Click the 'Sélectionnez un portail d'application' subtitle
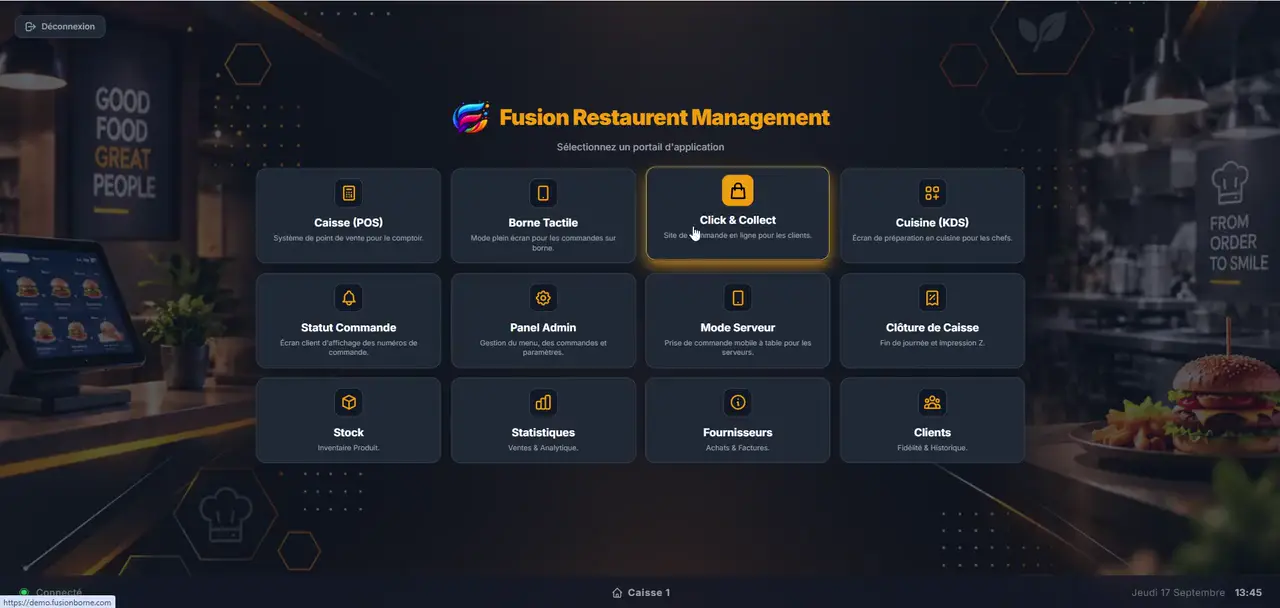Image resolution: width=1280 pixels, height=608 pixels. (640, 147)
